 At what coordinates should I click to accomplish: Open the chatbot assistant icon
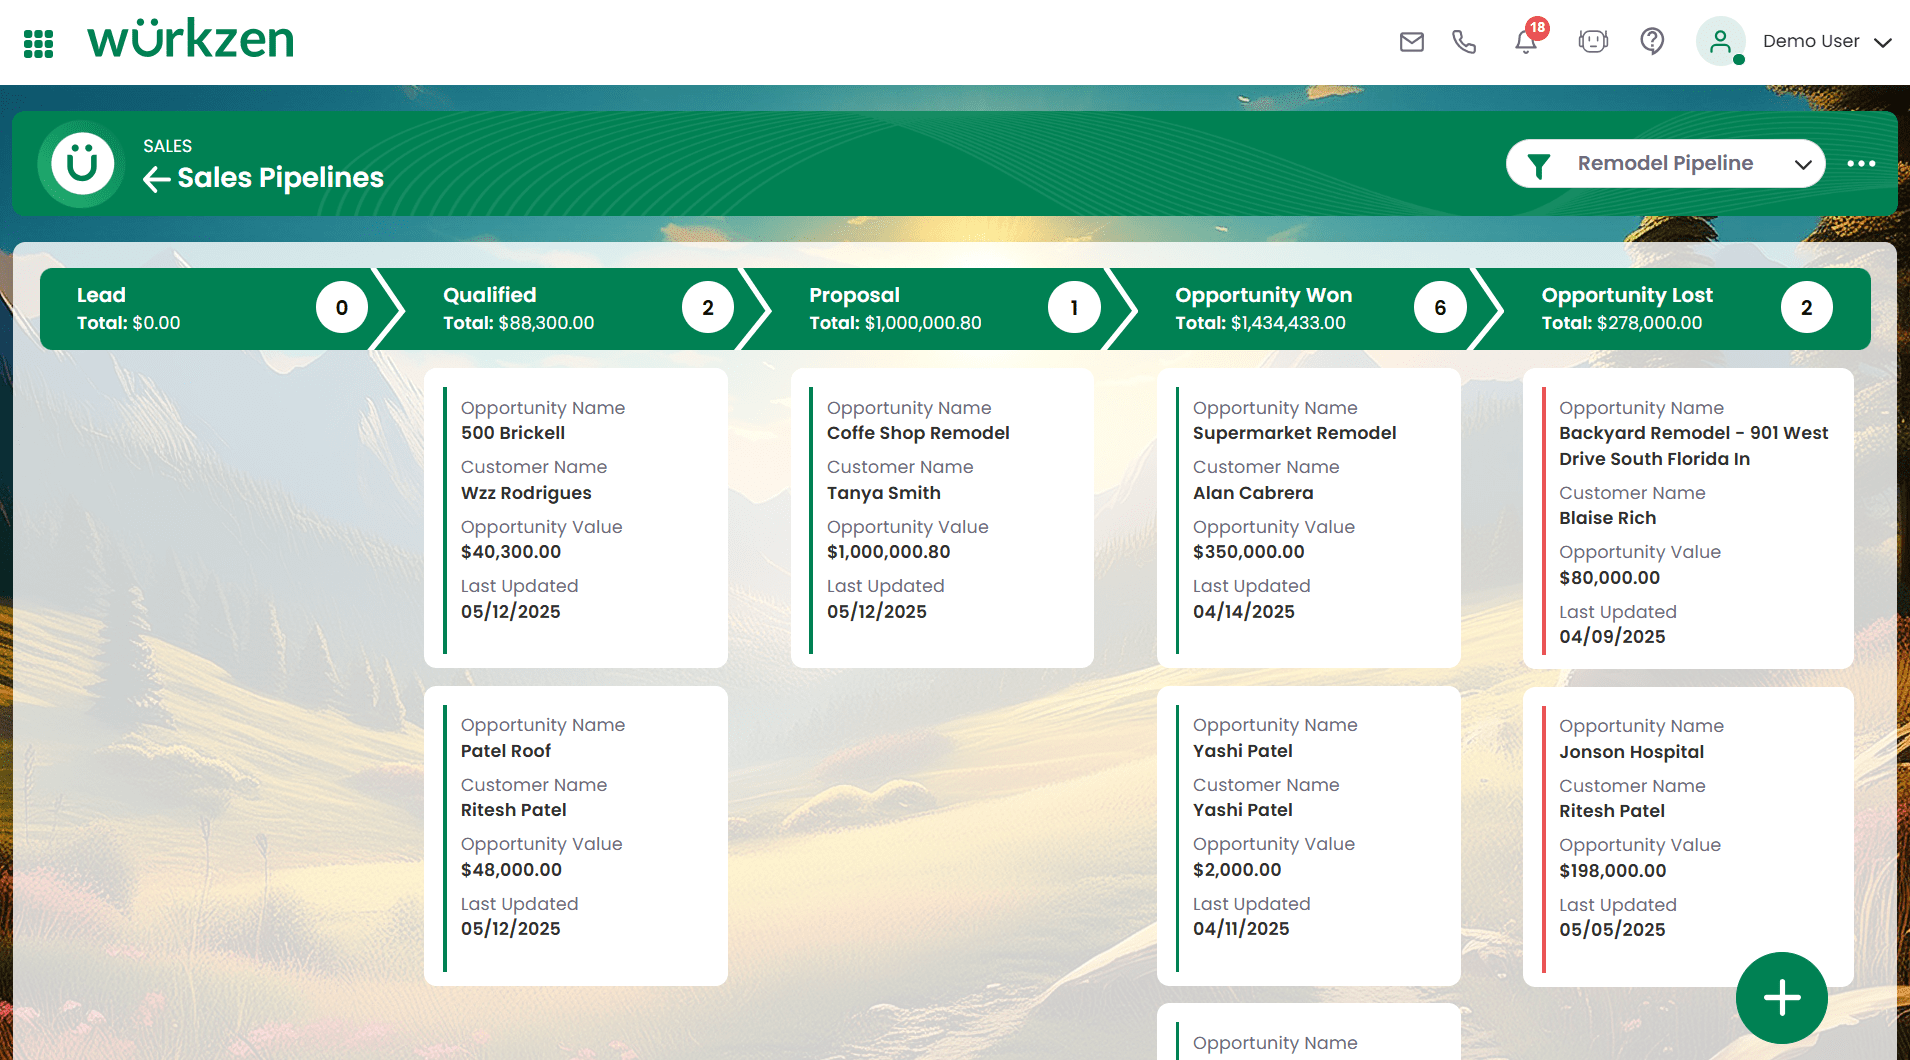[x=1593, y=41]
